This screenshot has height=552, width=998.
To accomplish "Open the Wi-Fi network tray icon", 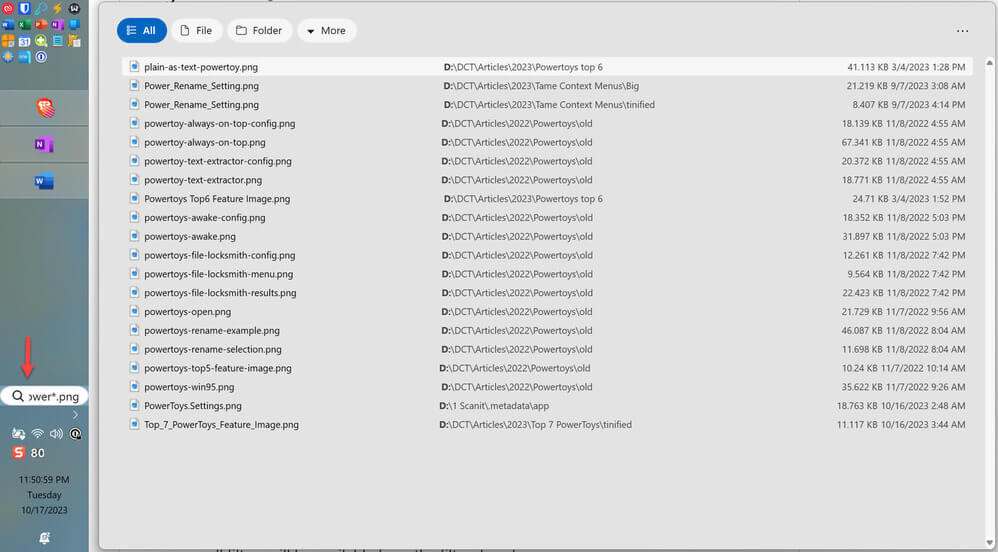I will (38, 434).
